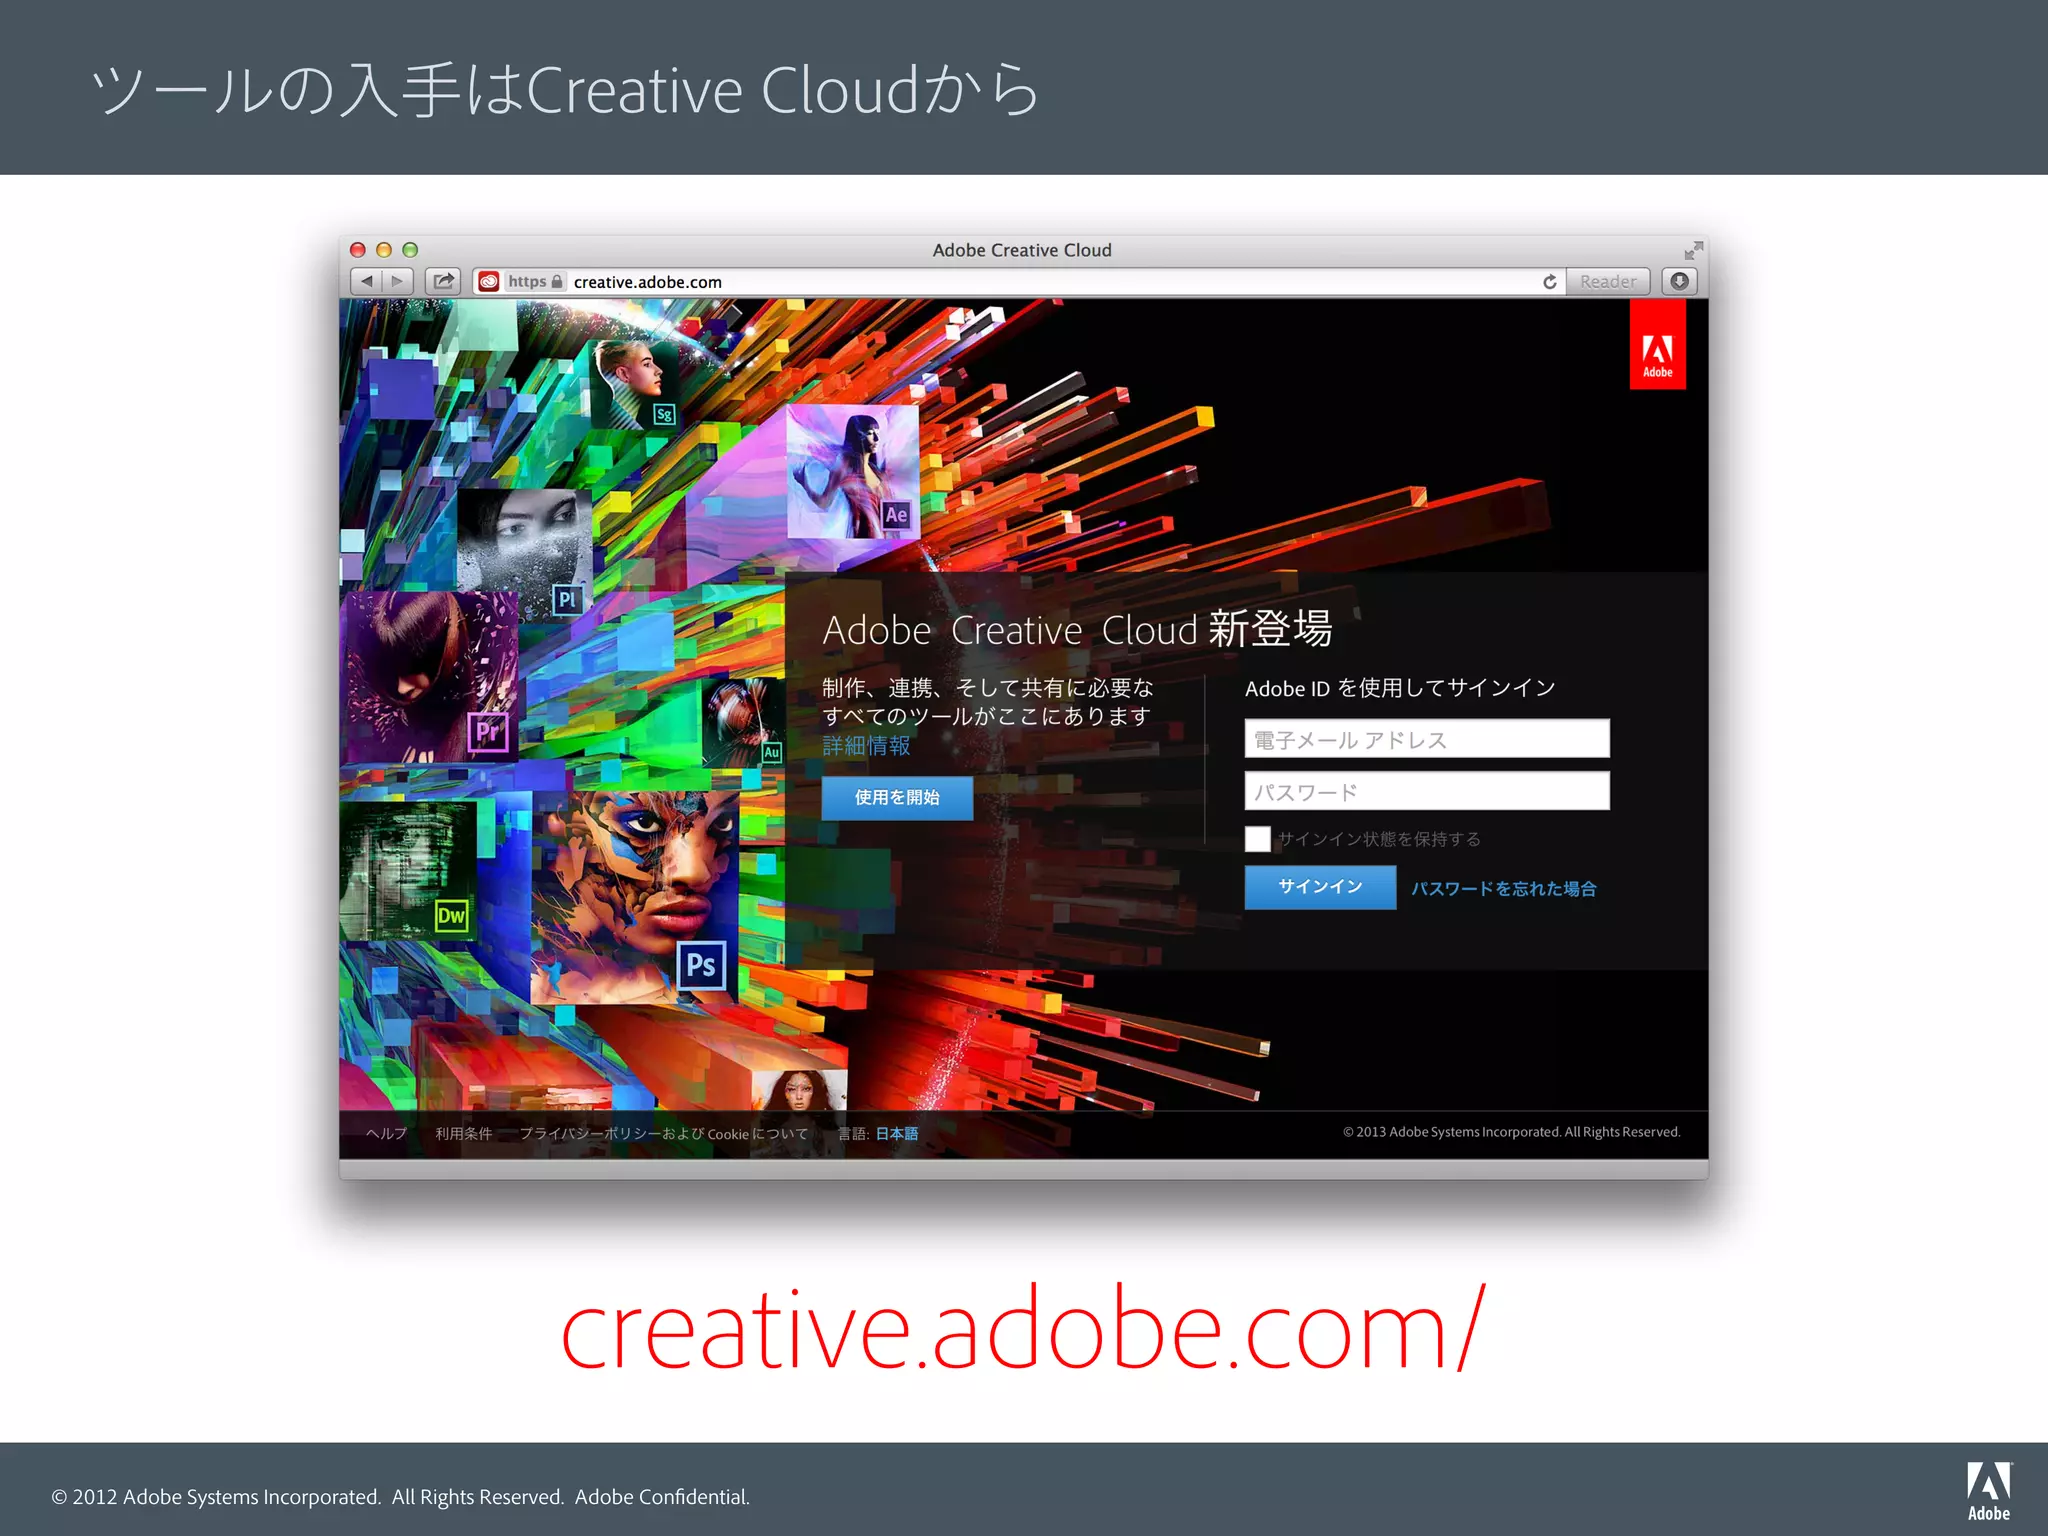
Task: Click the Reader button in address bar
Action: point(1608,282)
